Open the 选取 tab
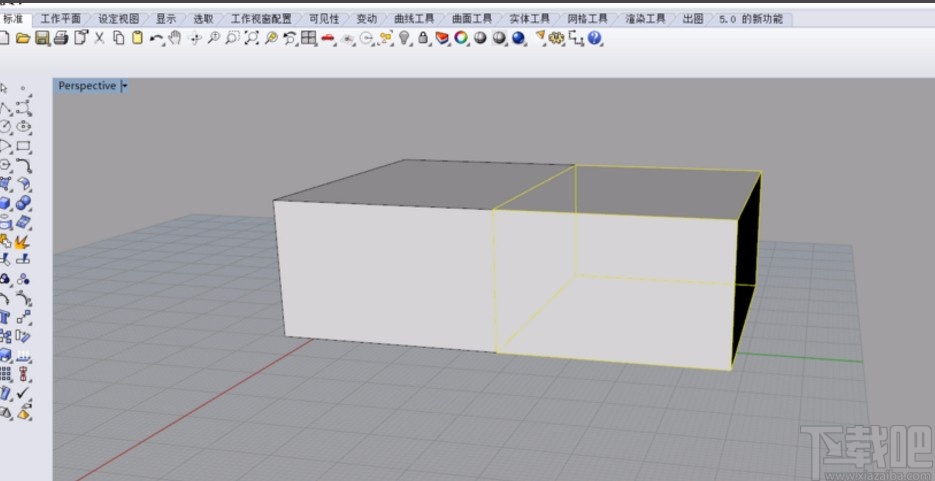 coord(203,19)
